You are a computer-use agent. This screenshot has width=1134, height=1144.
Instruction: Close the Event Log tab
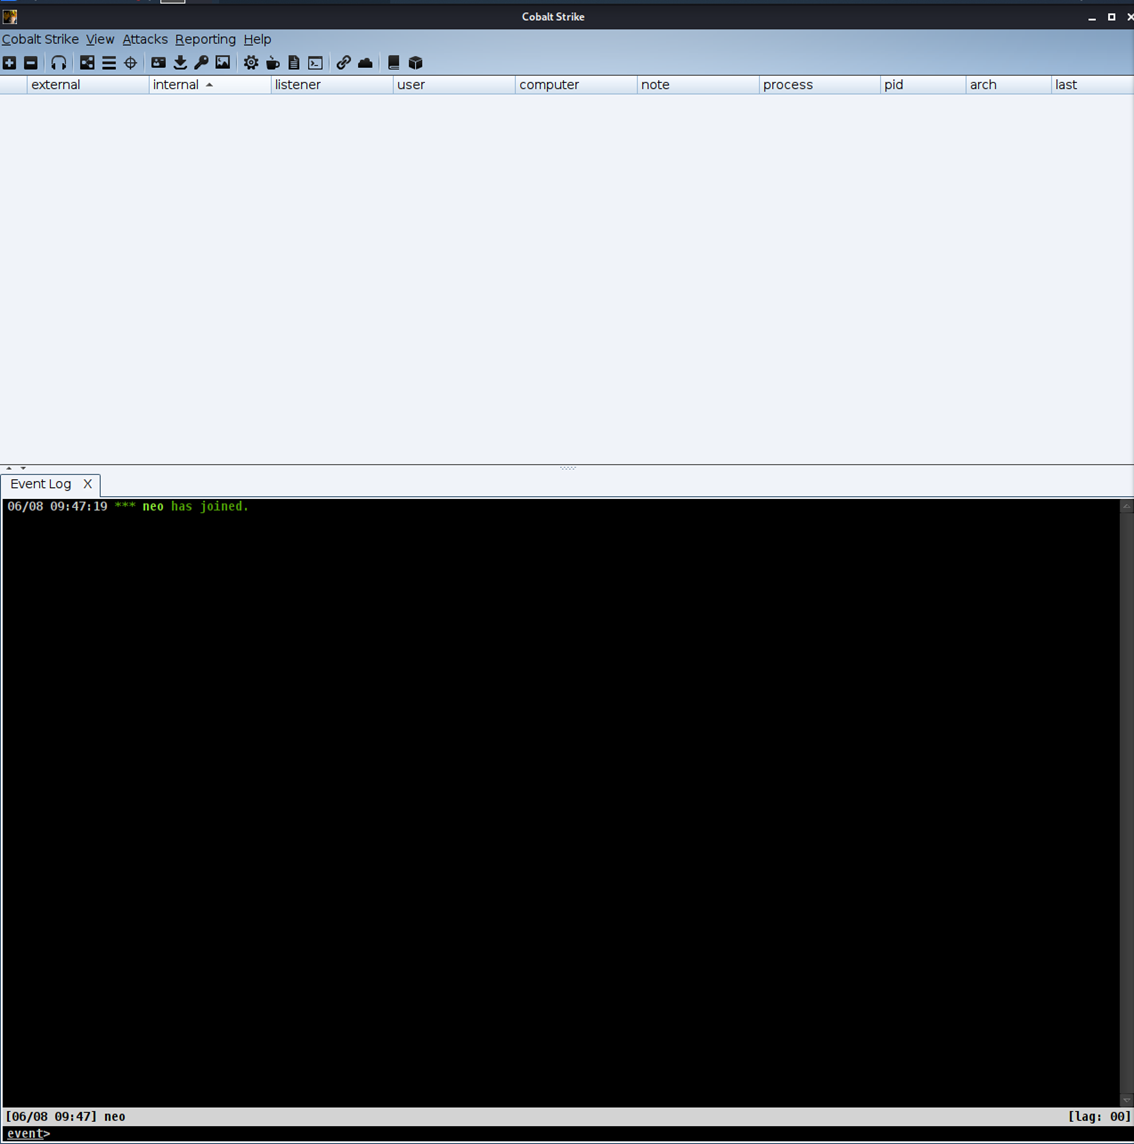(88, 484)
